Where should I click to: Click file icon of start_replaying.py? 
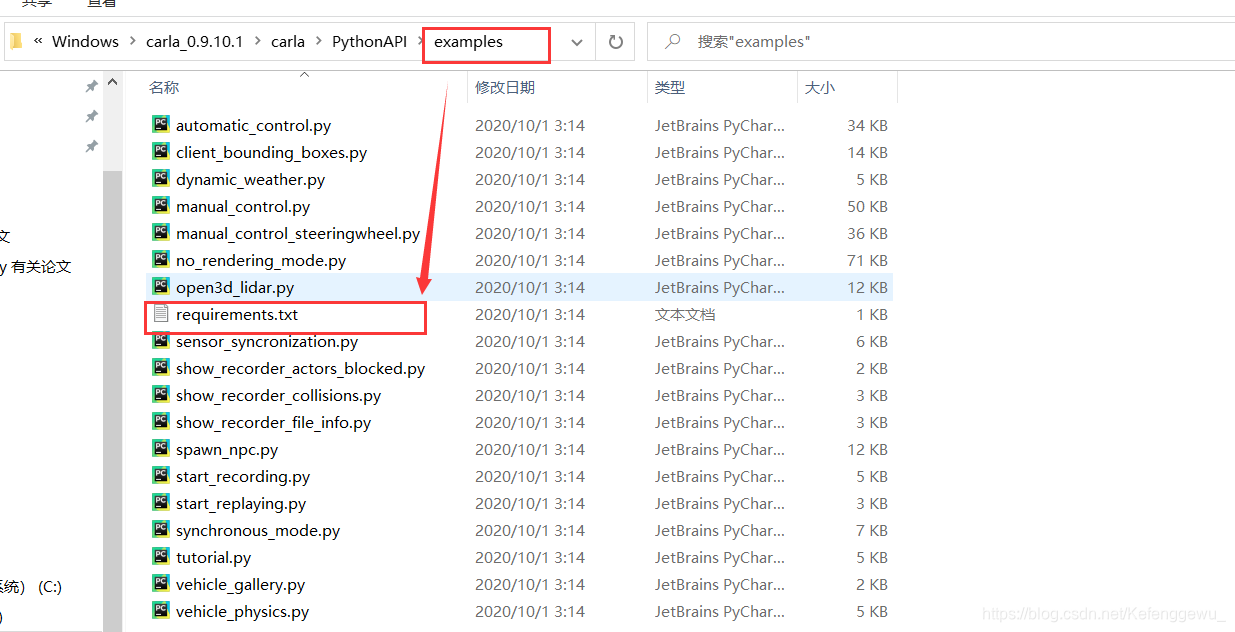161,503
